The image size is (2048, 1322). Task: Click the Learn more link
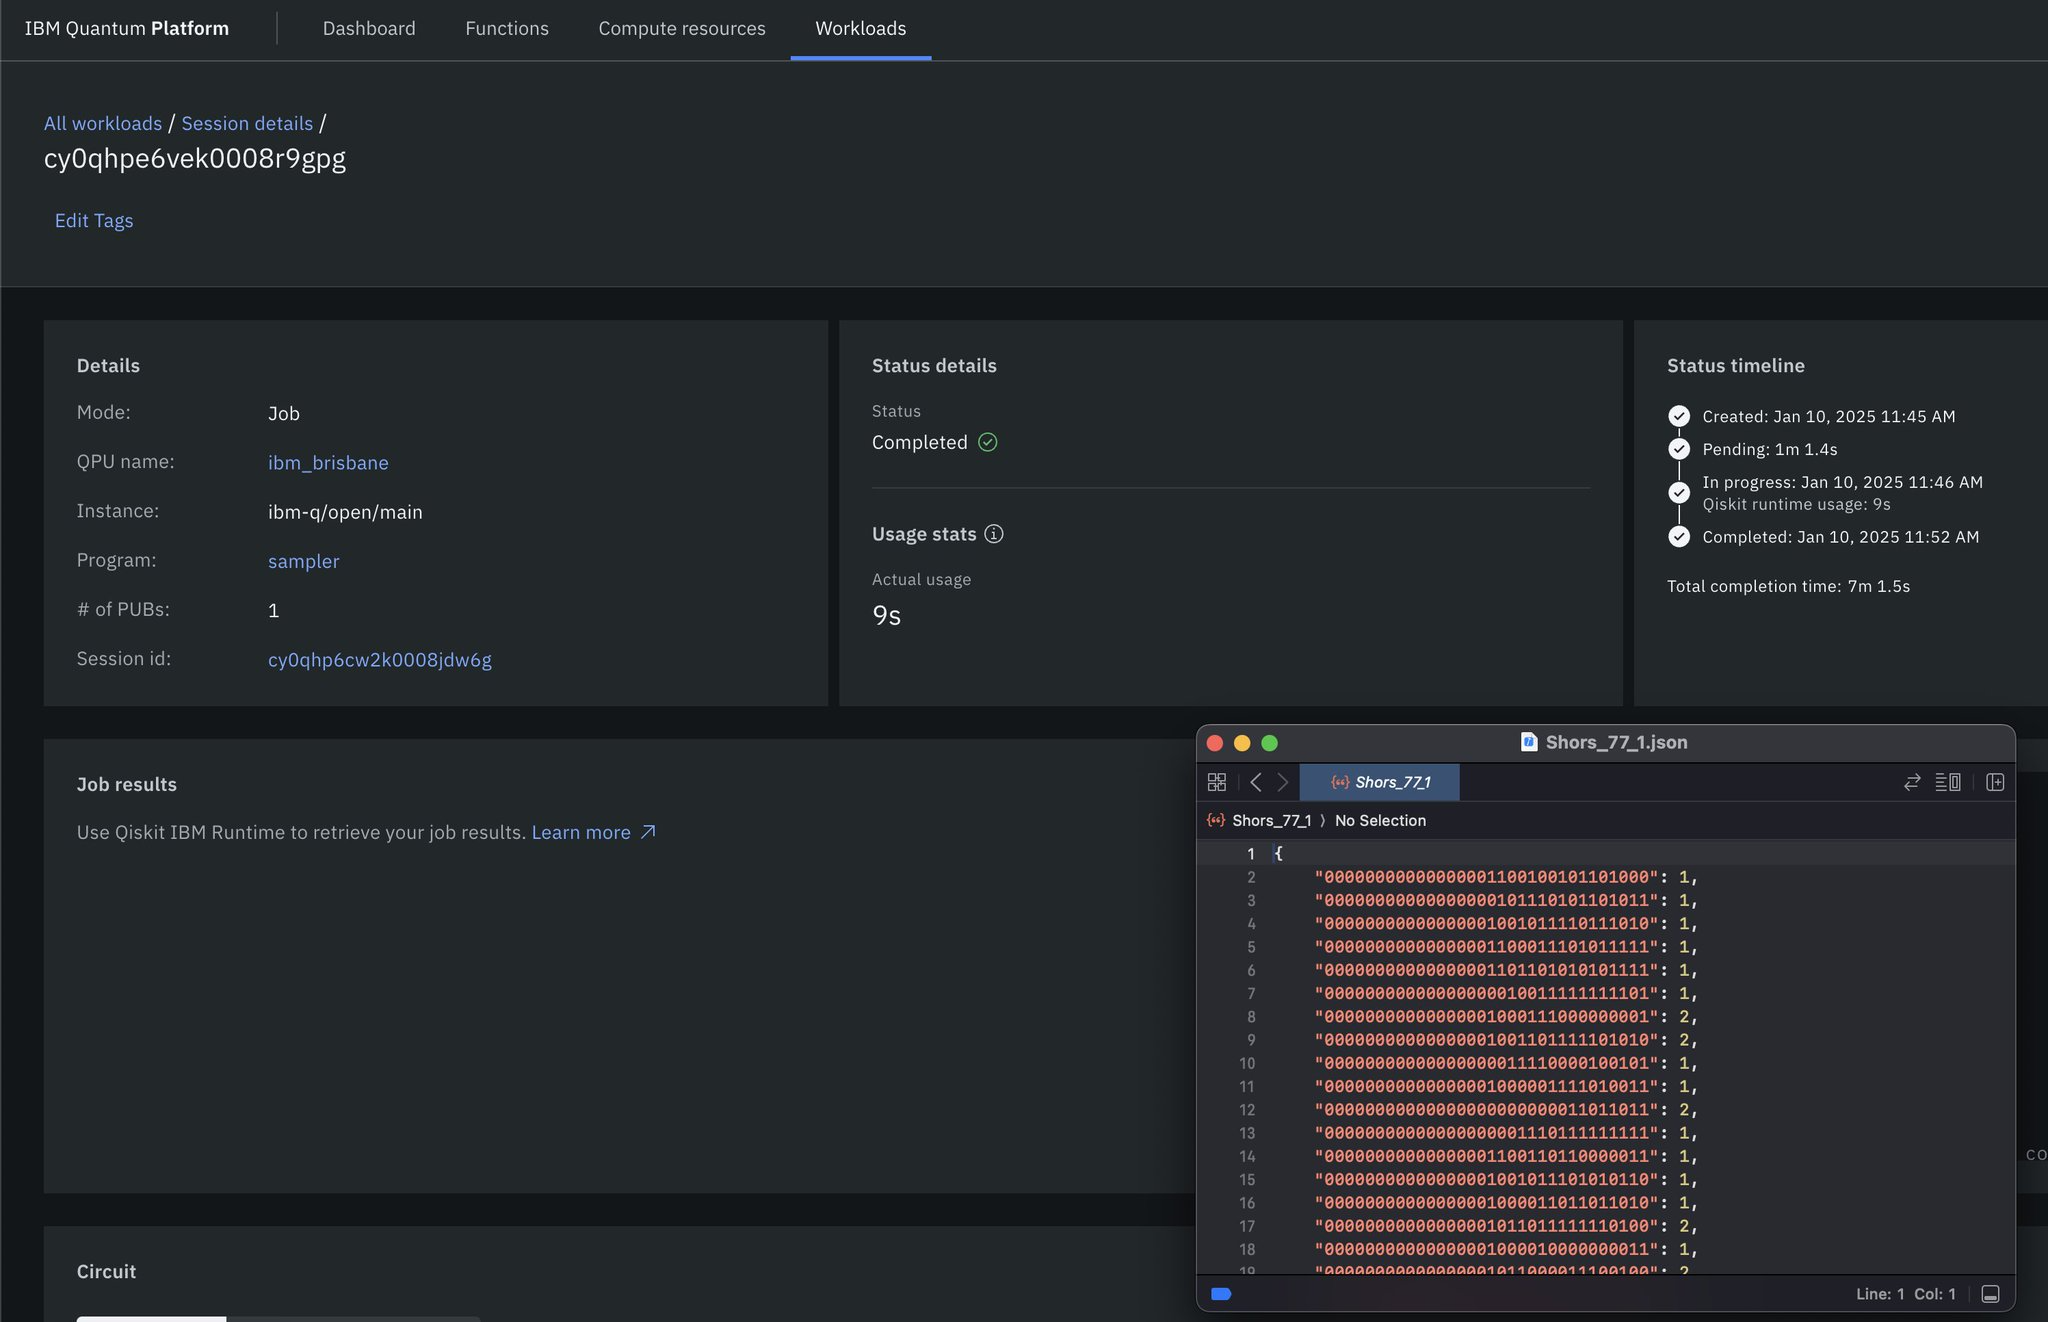(x=581, y=832)
